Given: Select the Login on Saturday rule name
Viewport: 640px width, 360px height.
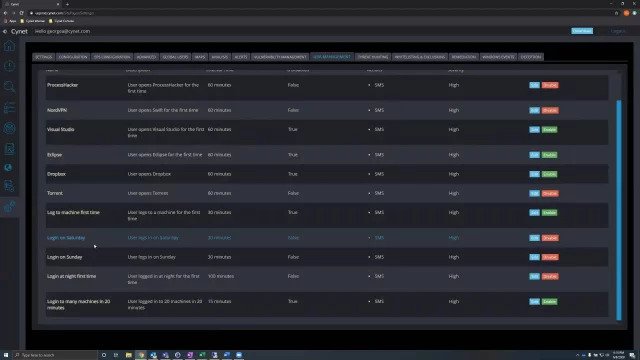Looking at the screenshot, I should (x=66, y=238).
